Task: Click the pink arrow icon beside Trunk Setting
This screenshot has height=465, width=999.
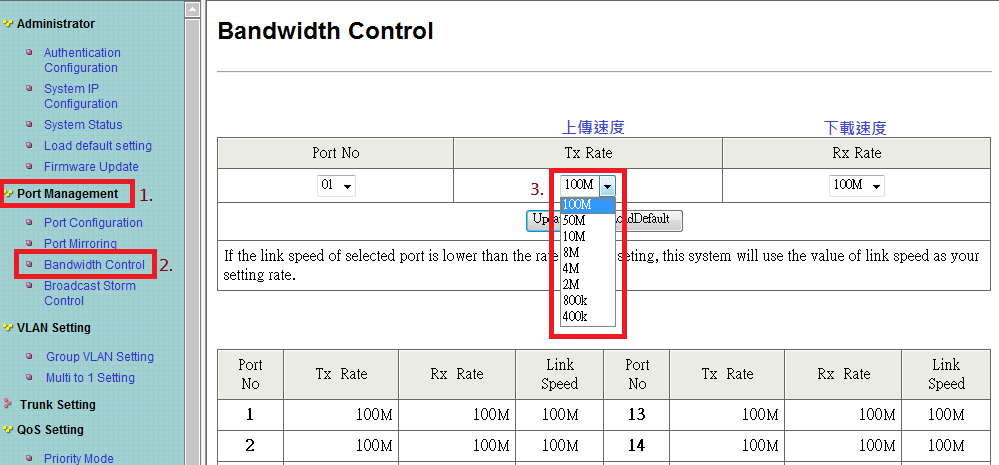Action: (x=8, y=405)
